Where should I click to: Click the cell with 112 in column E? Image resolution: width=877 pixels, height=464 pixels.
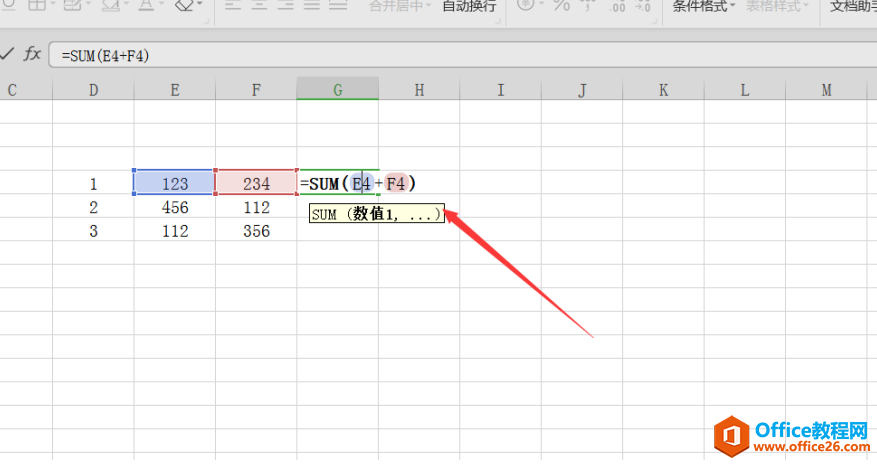pyautogui.click(x=175, y=230)
